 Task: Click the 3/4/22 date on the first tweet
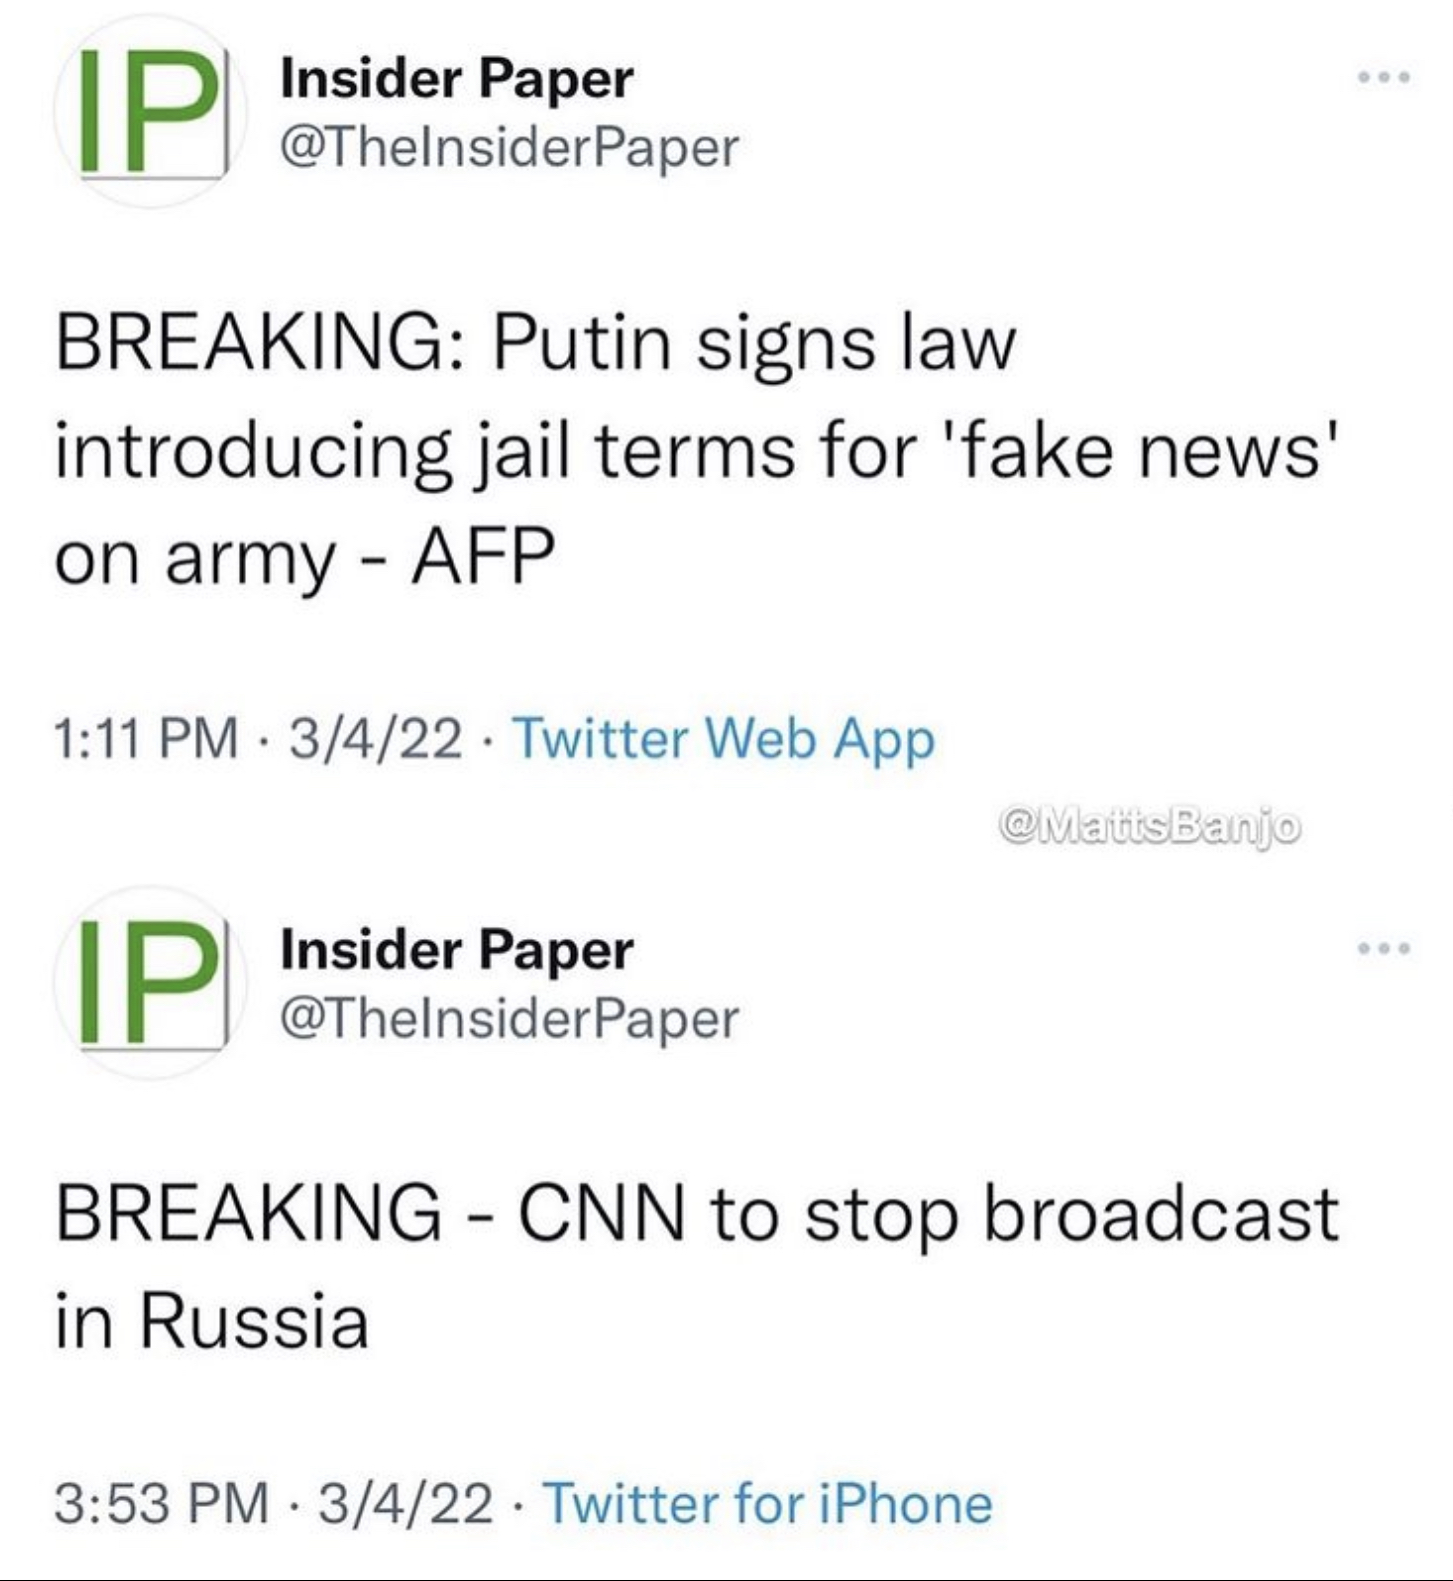click(376, 738)
